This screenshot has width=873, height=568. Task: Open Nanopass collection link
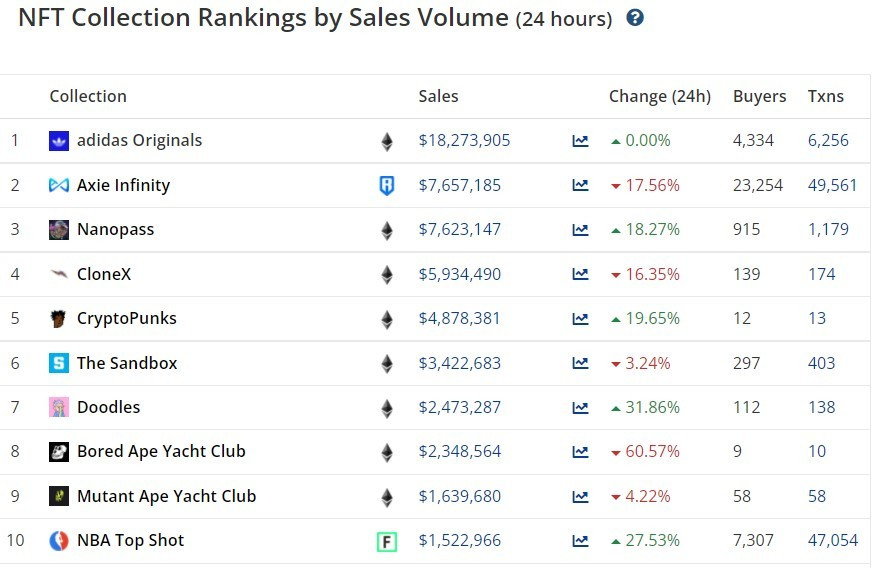tap(115, 229)
